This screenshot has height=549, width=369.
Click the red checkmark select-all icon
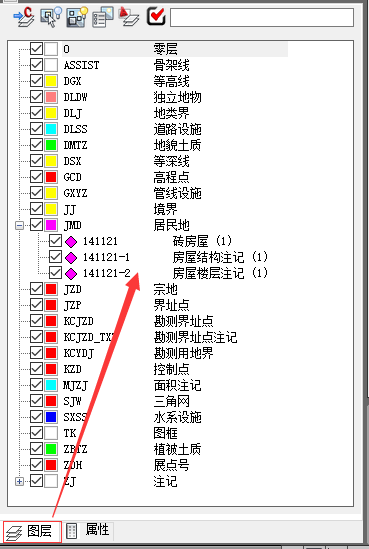156,16
